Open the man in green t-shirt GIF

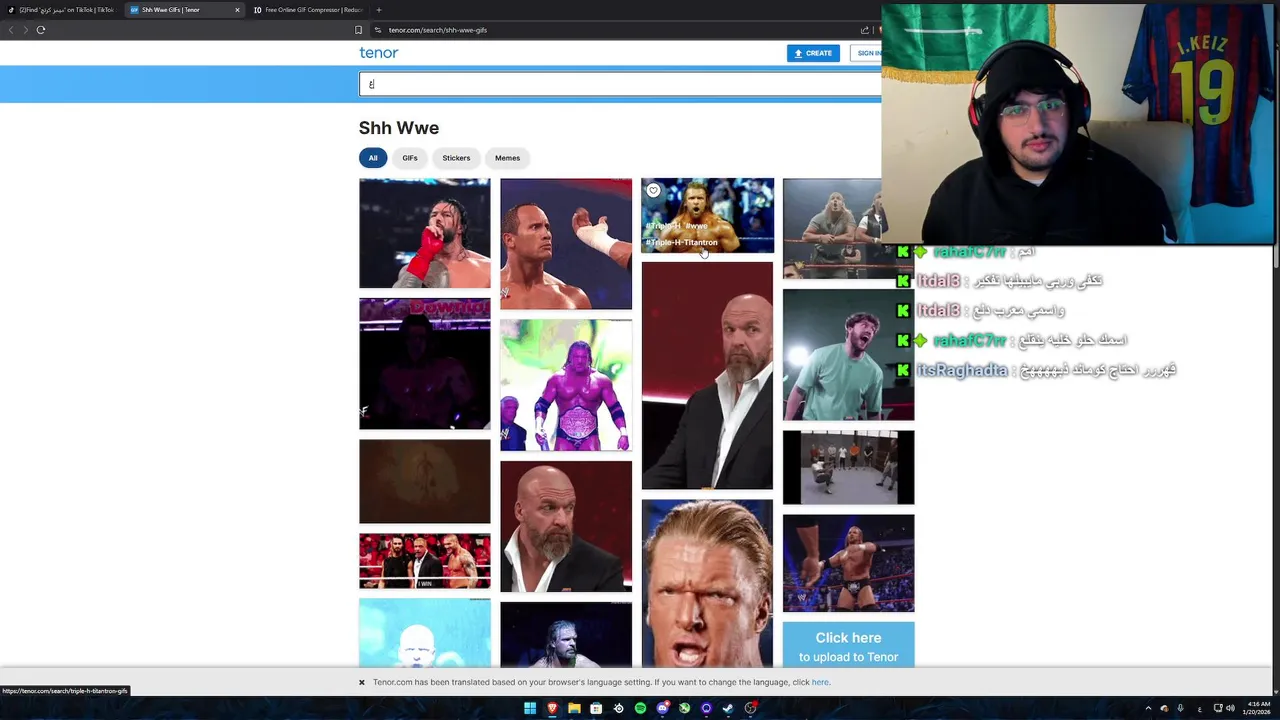pos(848,355)
